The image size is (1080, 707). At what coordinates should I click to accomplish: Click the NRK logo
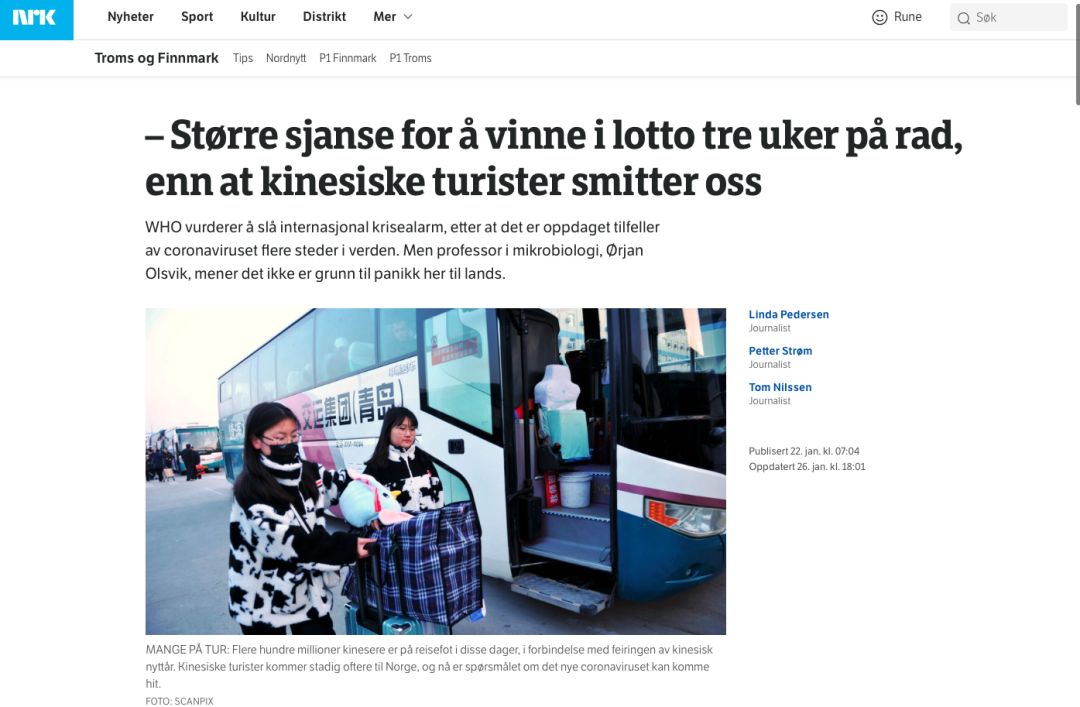(36, 19)
